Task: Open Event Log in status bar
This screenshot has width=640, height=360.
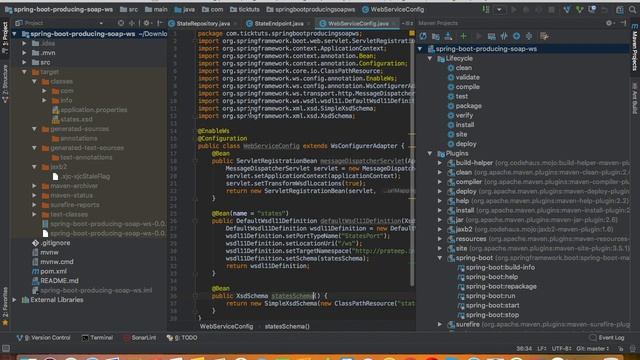Action: point(607,338)
